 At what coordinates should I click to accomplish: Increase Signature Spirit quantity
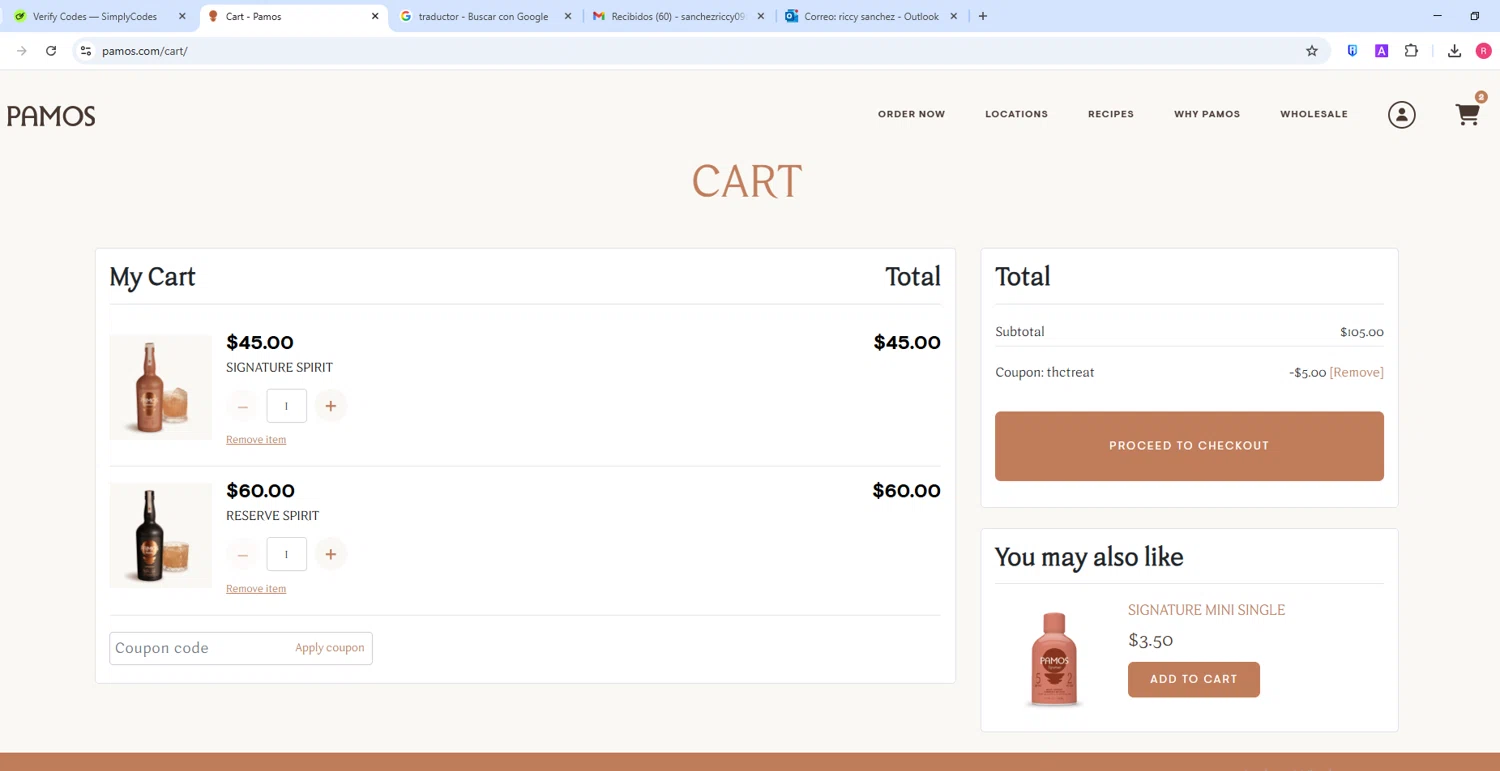coord(331,406)
